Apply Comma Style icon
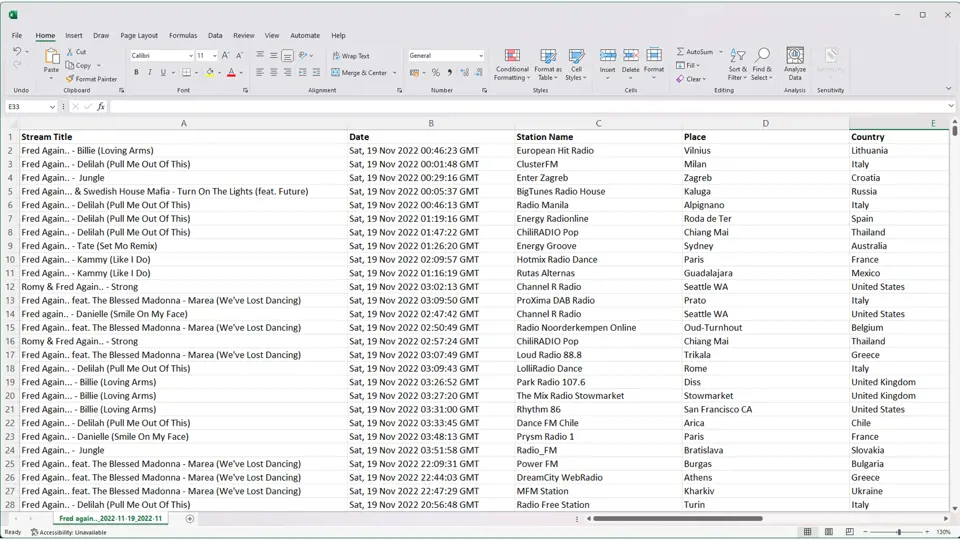The height and width of the screenshot is (540, 960). coord(449,73)
